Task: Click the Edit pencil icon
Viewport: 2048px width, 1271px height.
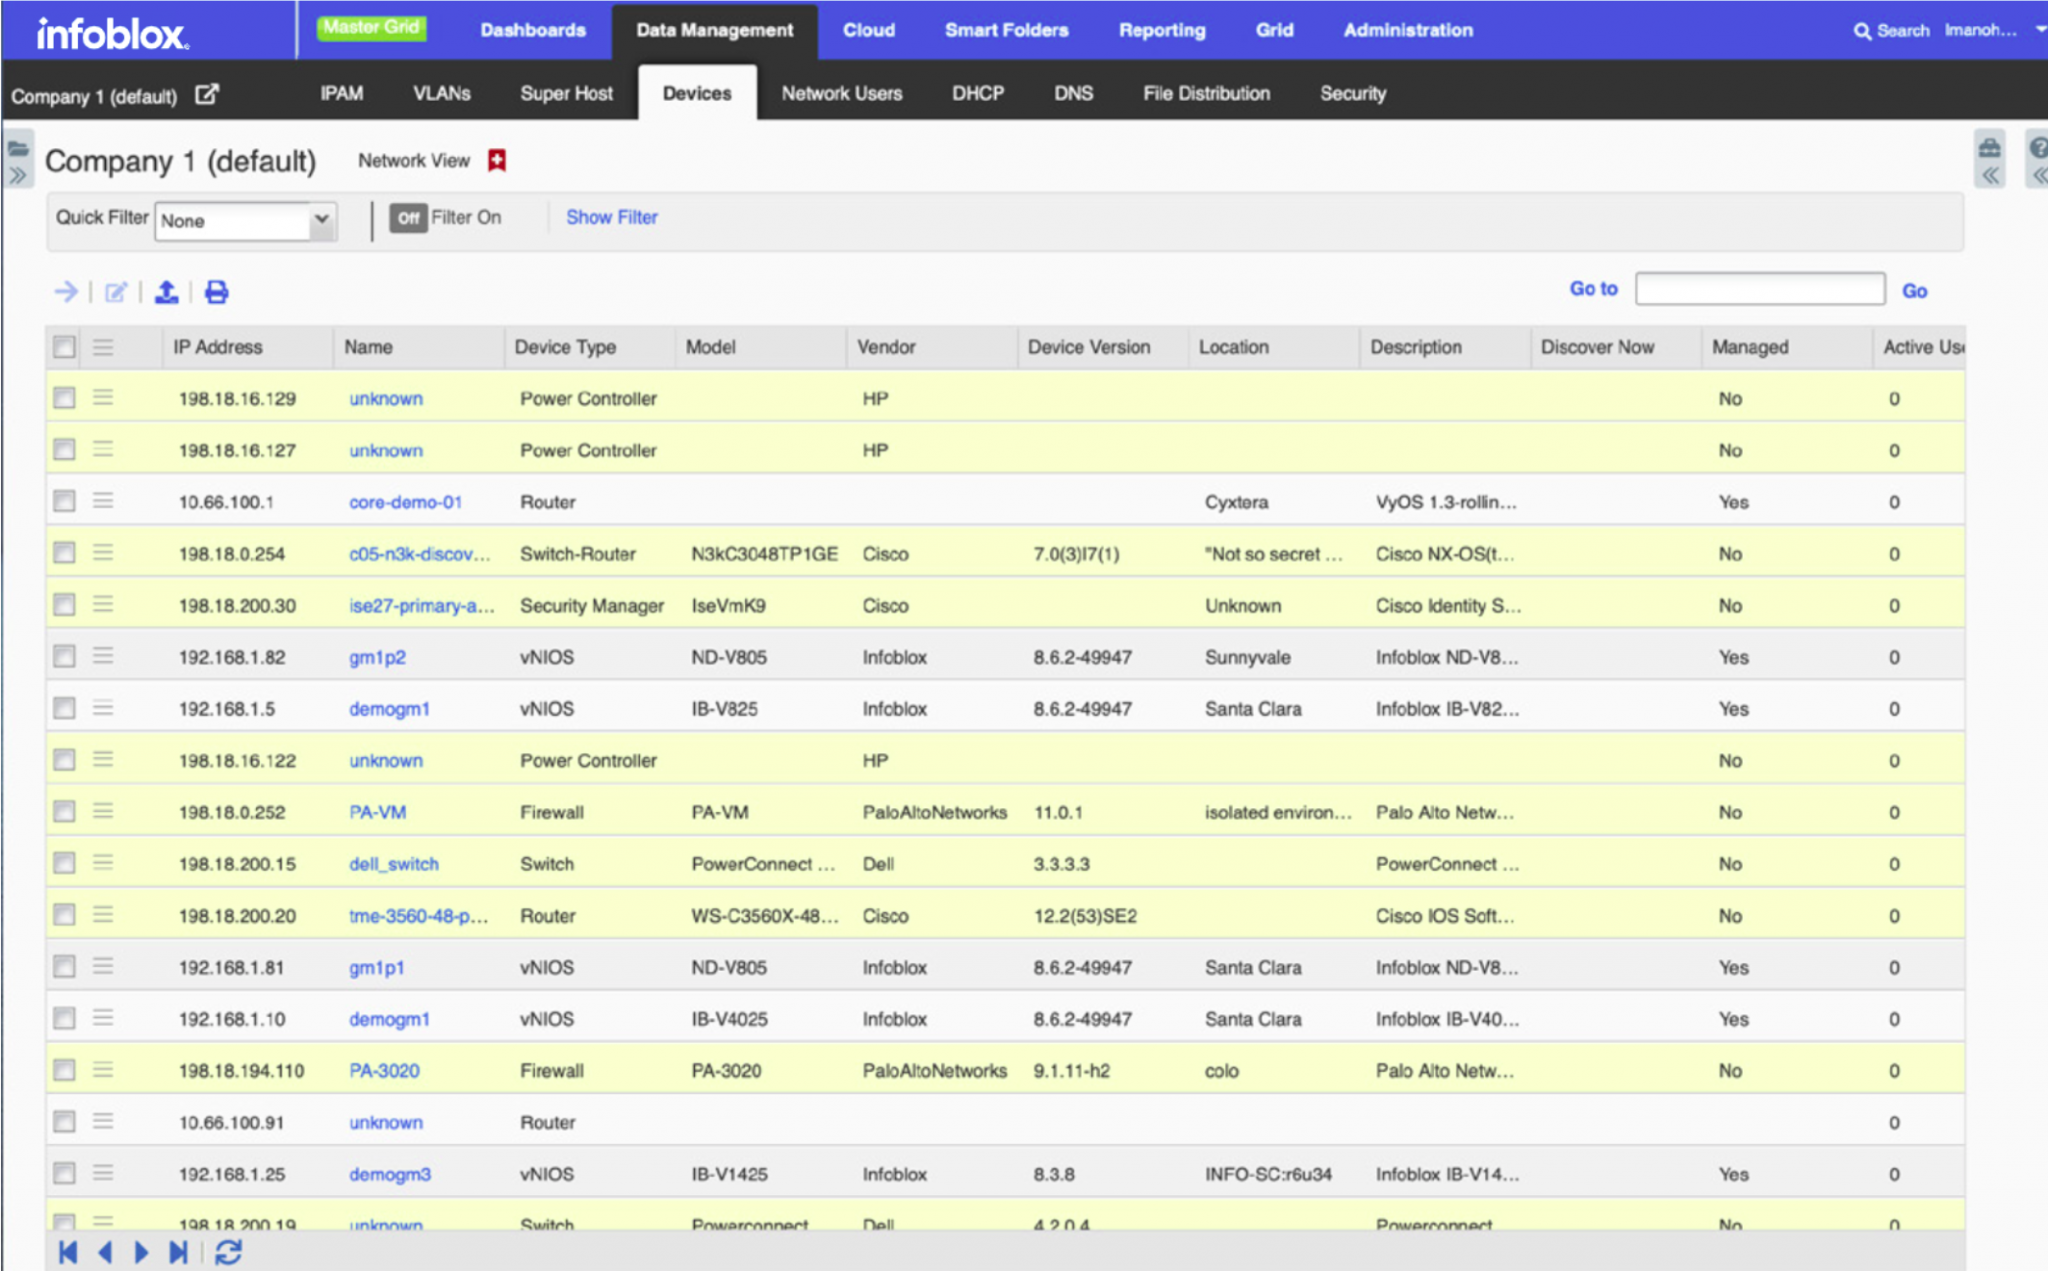Action: [x=117, y=292]
